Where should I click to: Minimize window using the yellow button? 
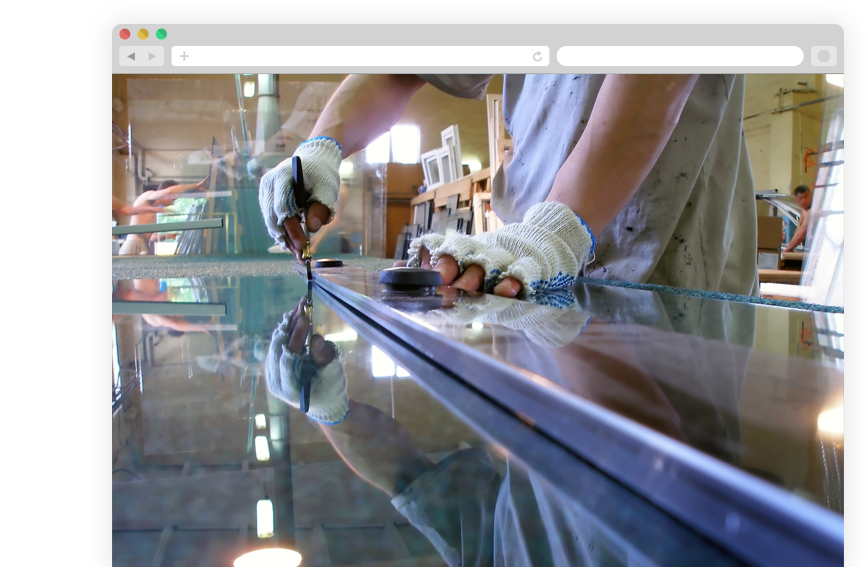pos(143,34)
